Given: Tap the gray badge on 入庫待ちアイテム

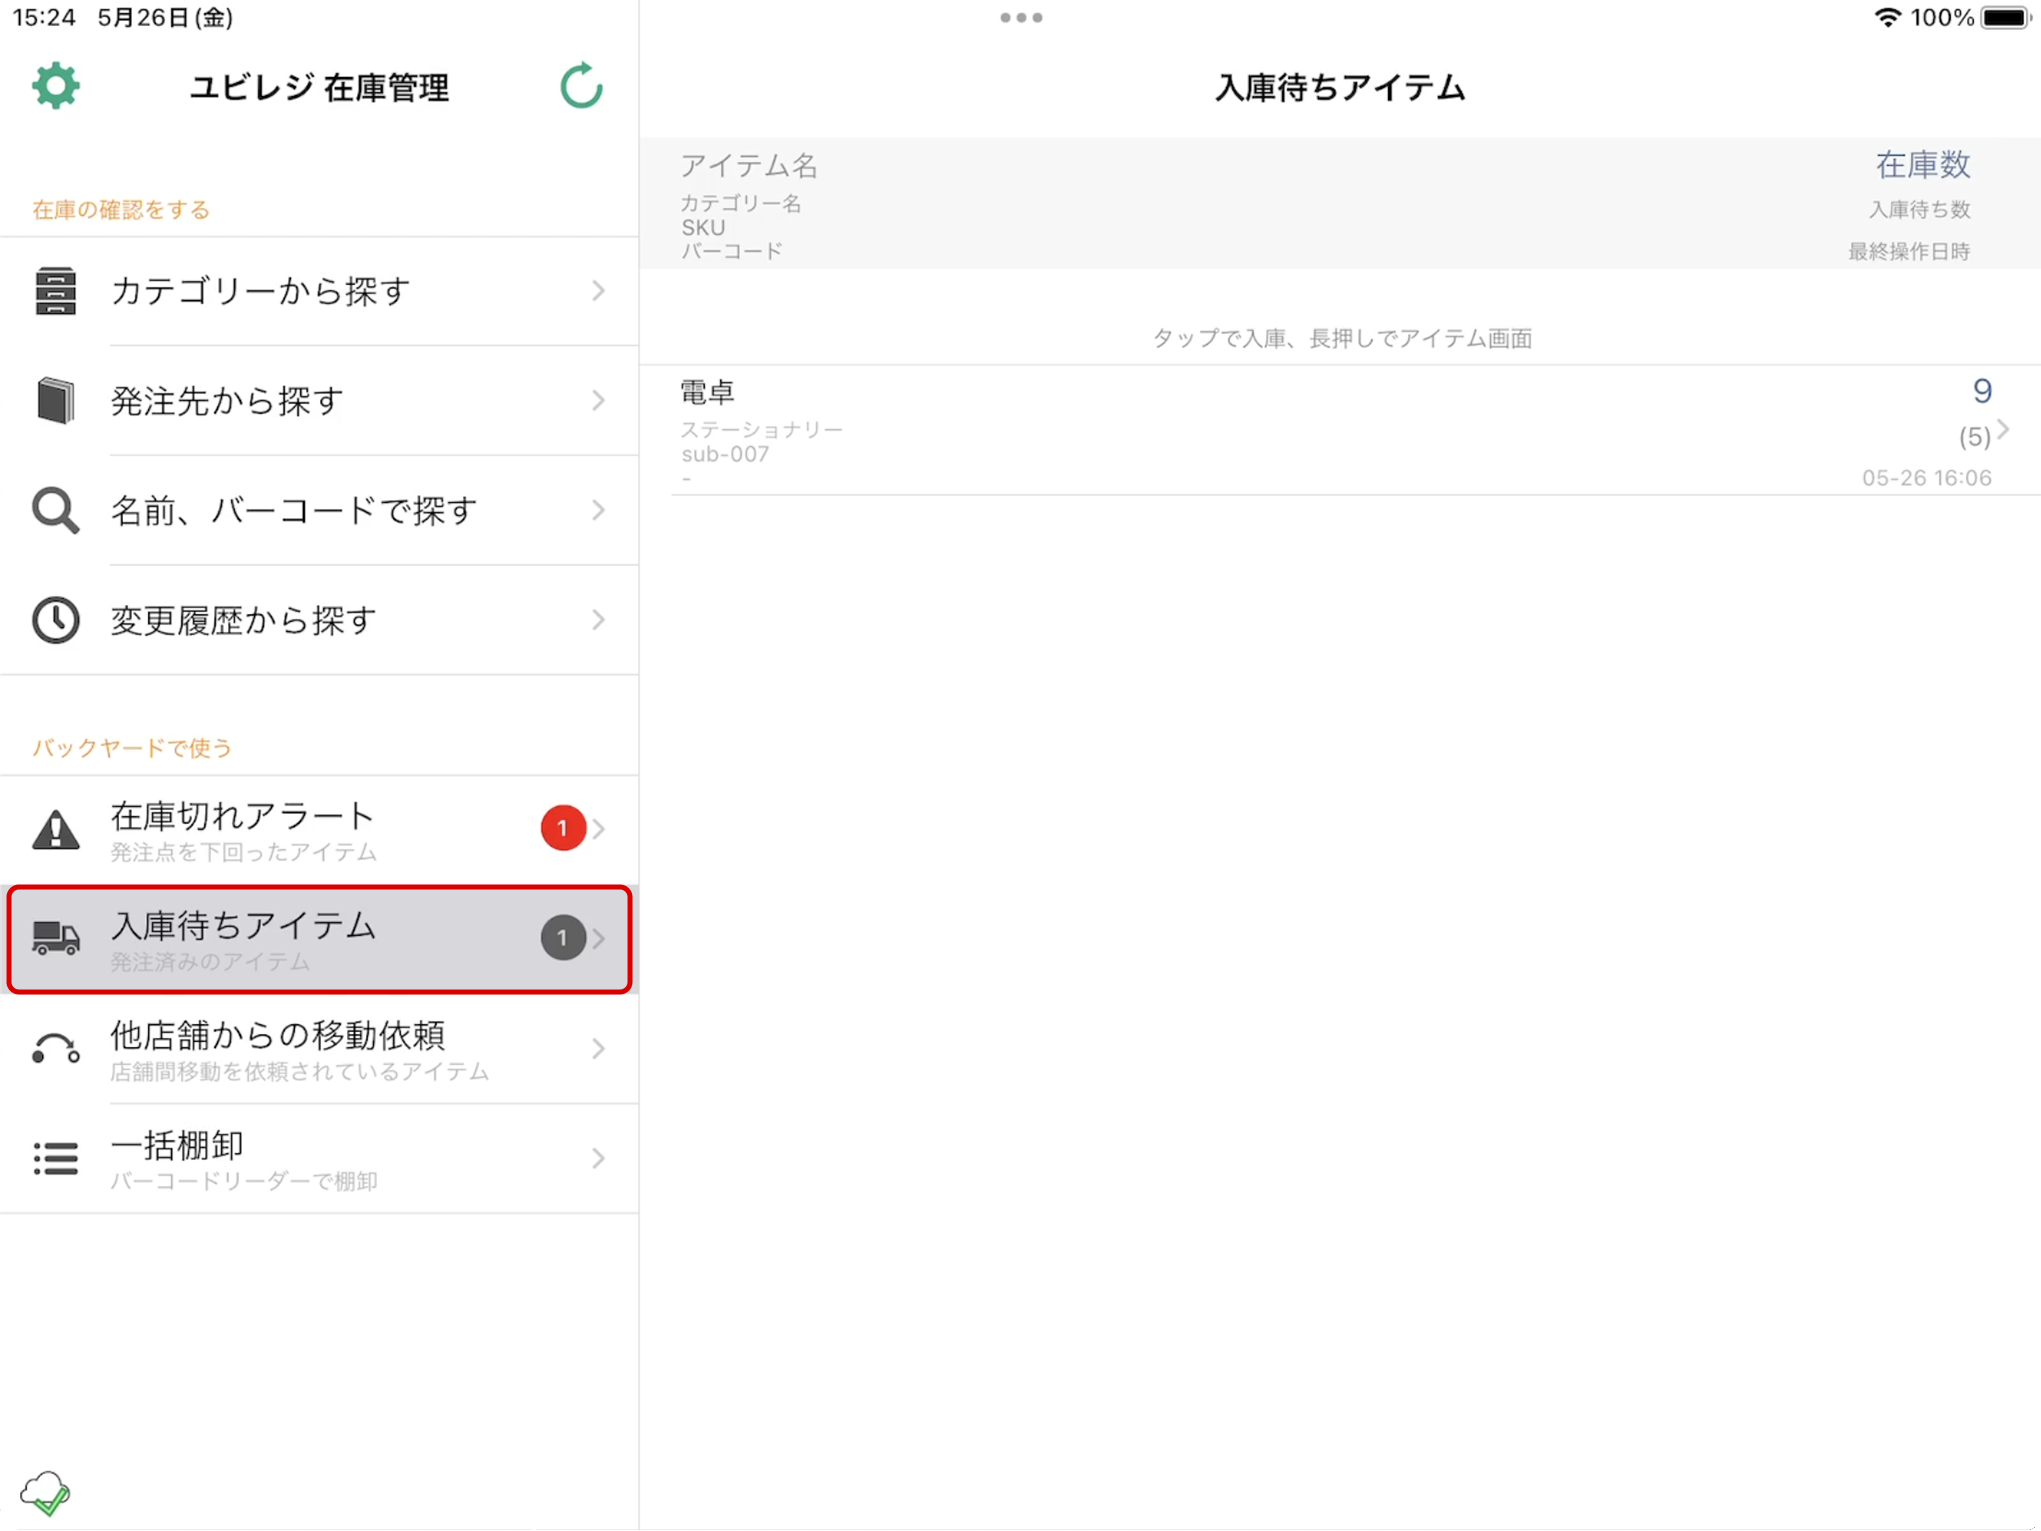Looking at the screenshot, I should tap(563, 938).
